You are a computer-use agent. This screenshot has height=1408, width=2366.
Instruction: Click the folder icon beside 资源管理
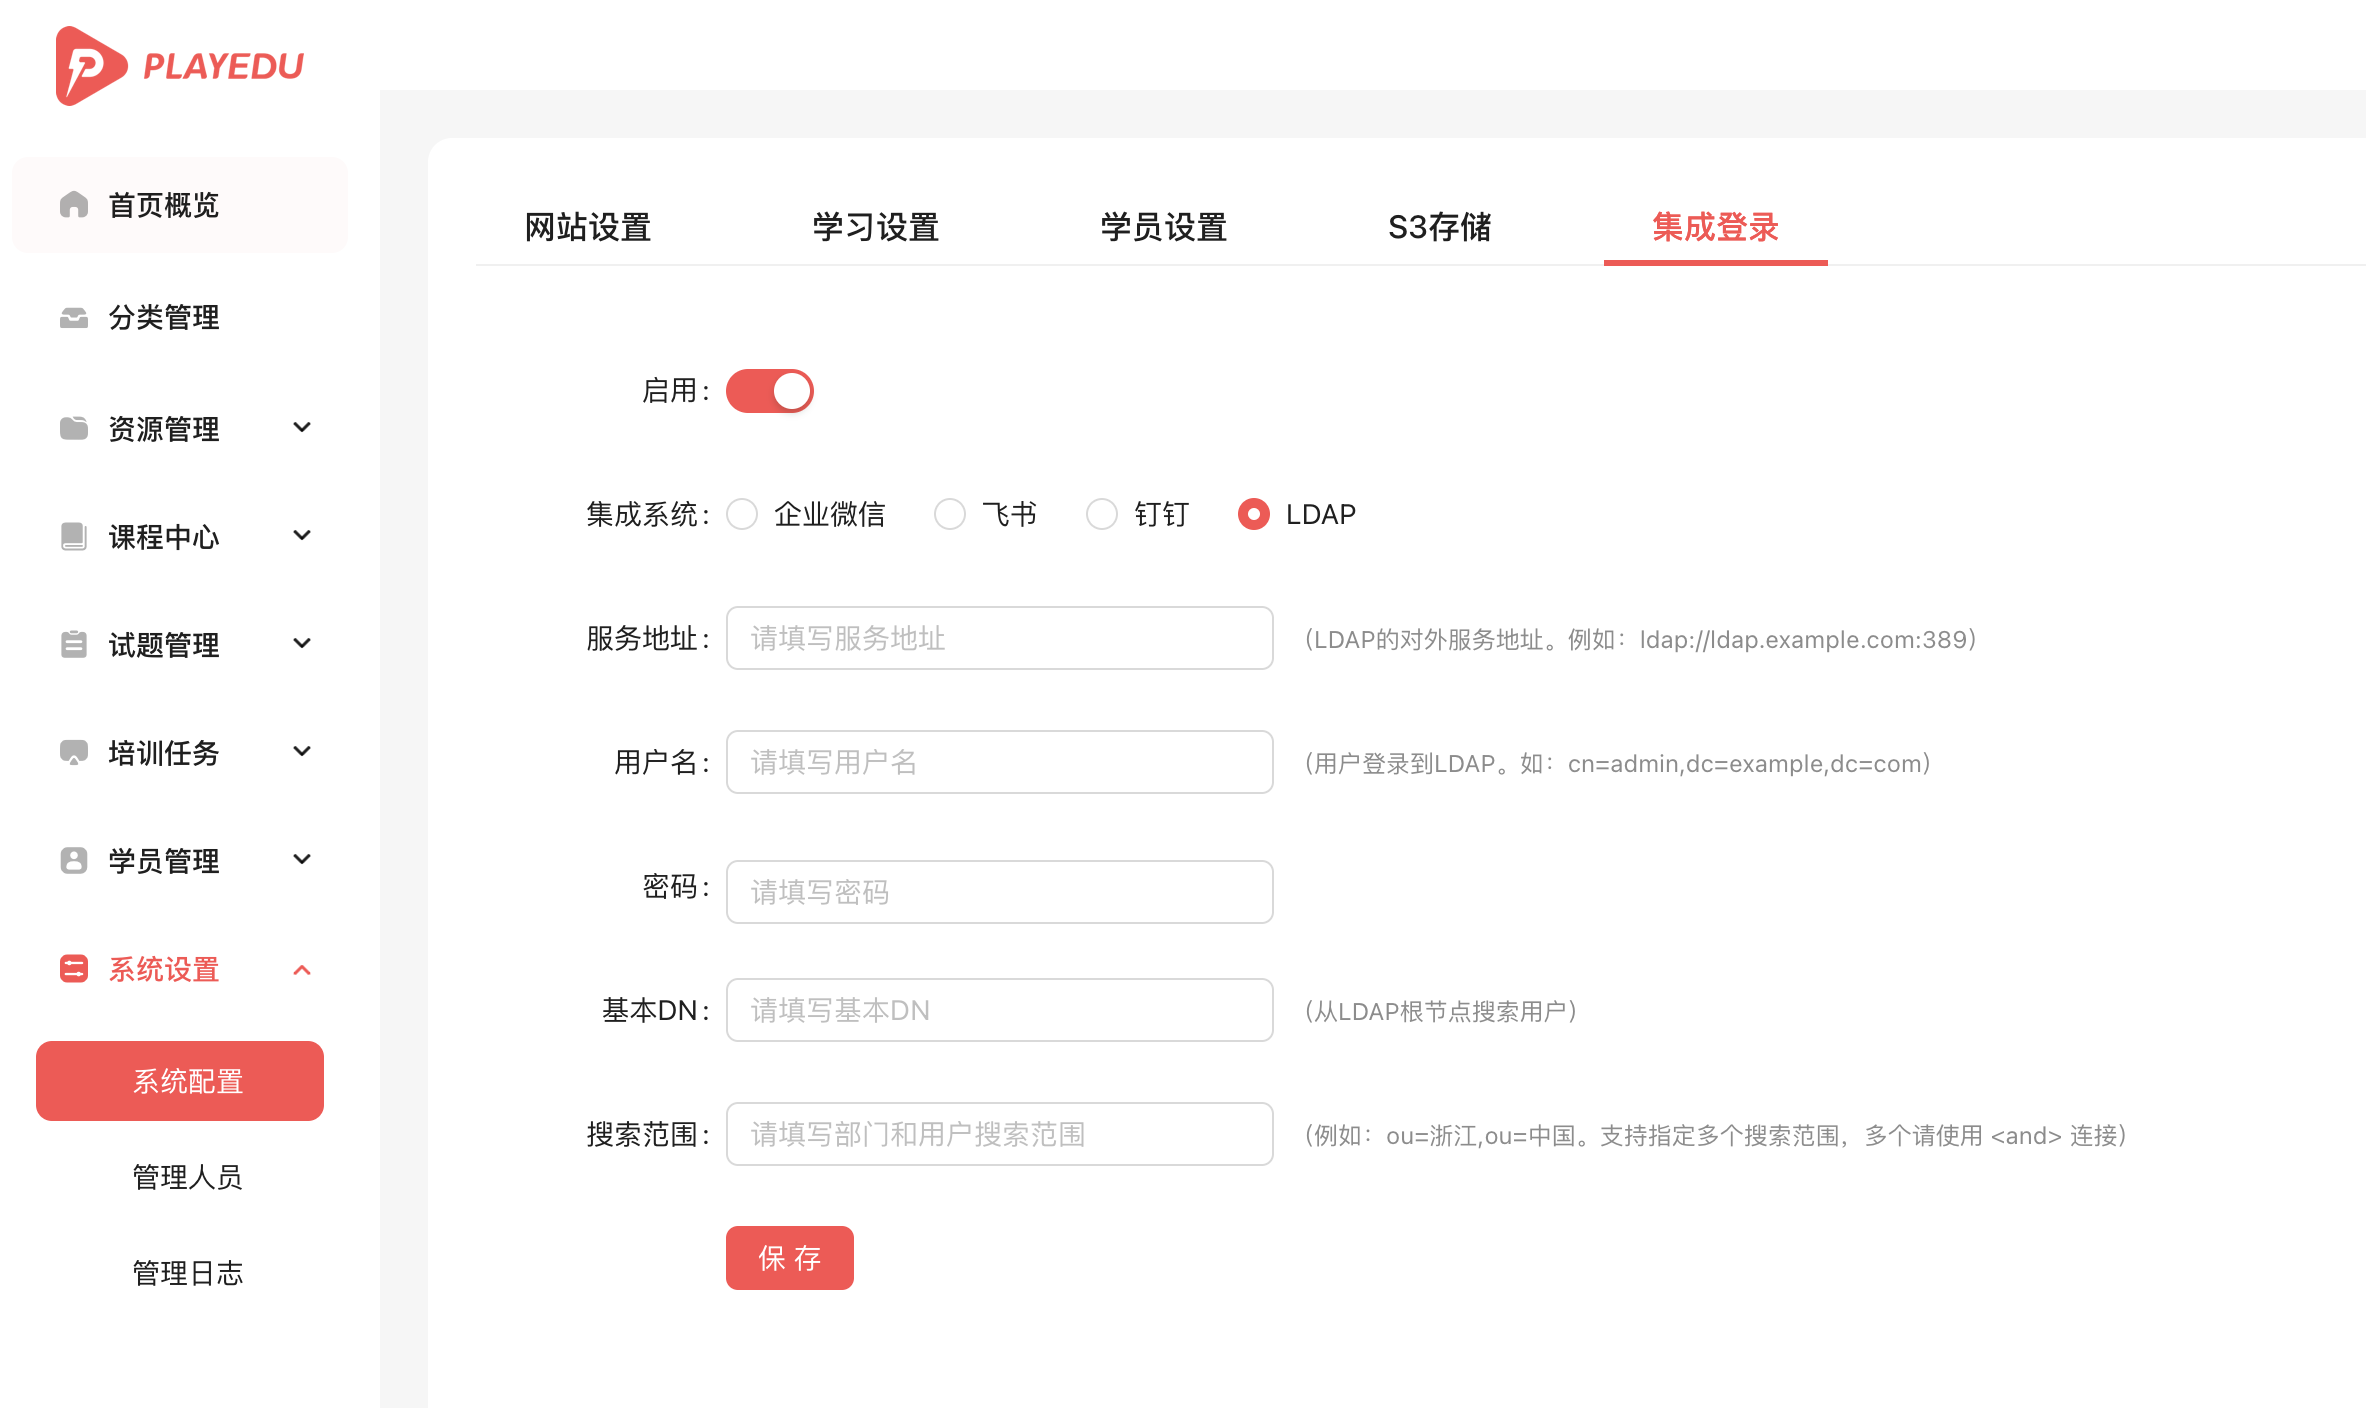point(74,429)
